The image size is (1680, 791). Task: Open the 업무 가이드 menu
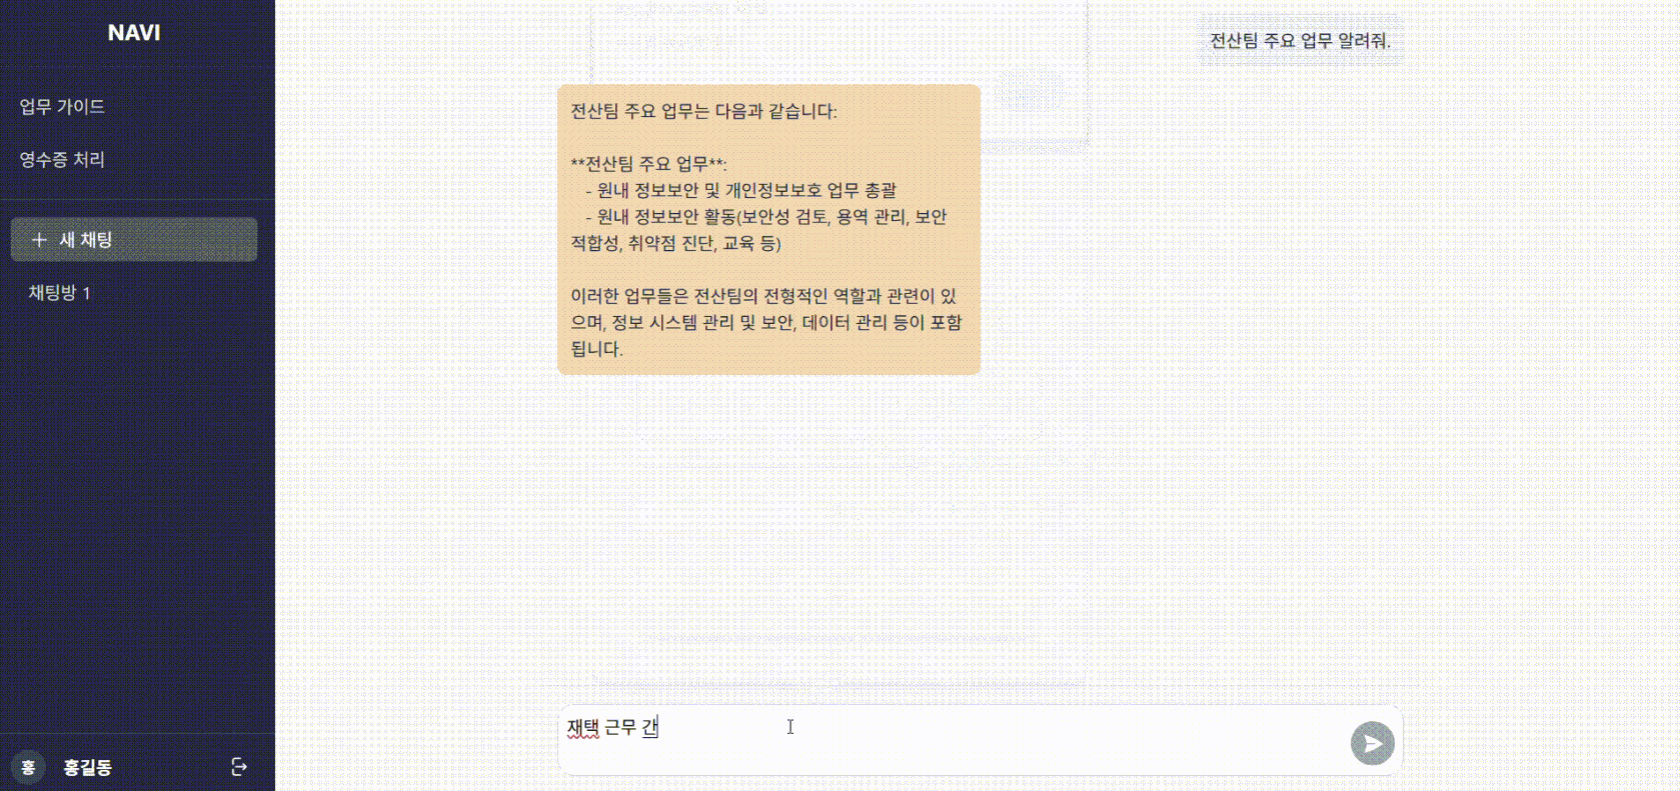click(62, 107)
